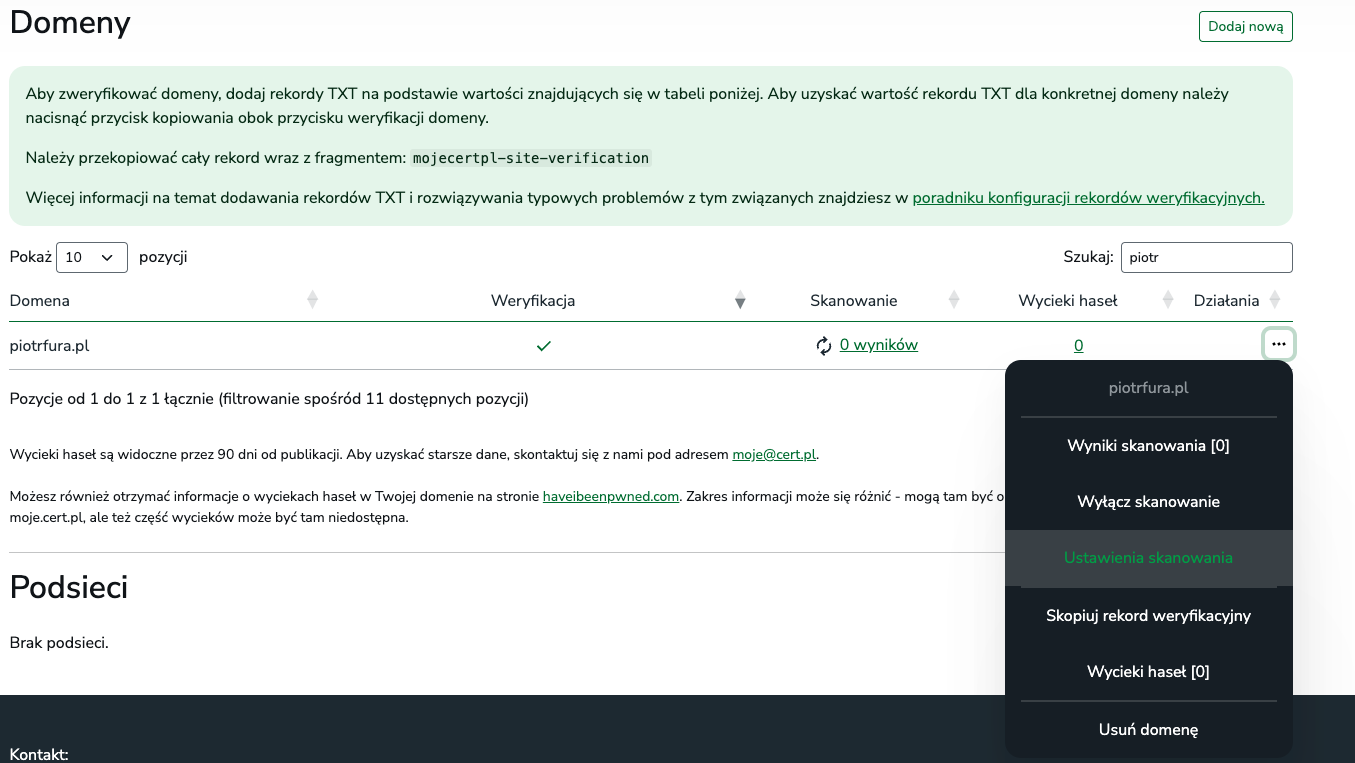The height and width of the screenshot is (763, 1355).
Task: Open the 0 wyników scan link
Action: tap(879, 345)
